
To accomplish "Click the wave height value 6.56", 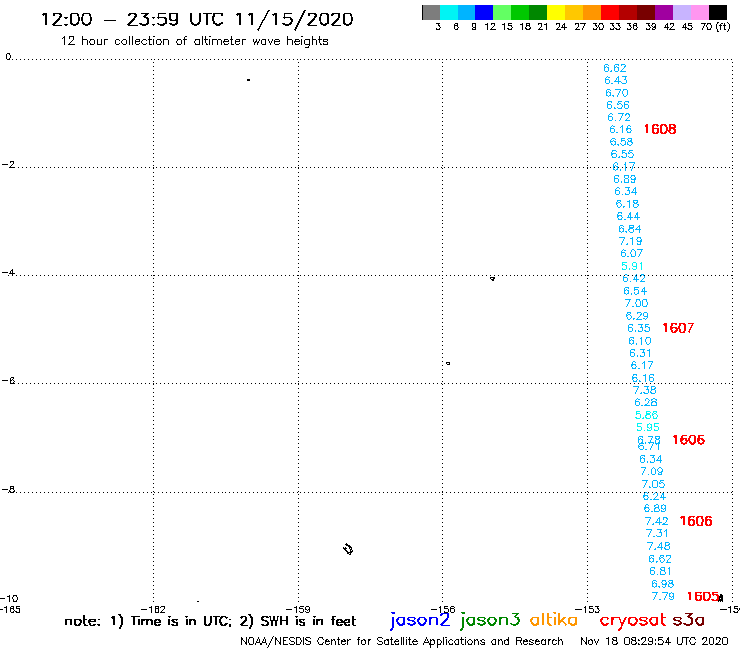I will (x=618, y=105).
